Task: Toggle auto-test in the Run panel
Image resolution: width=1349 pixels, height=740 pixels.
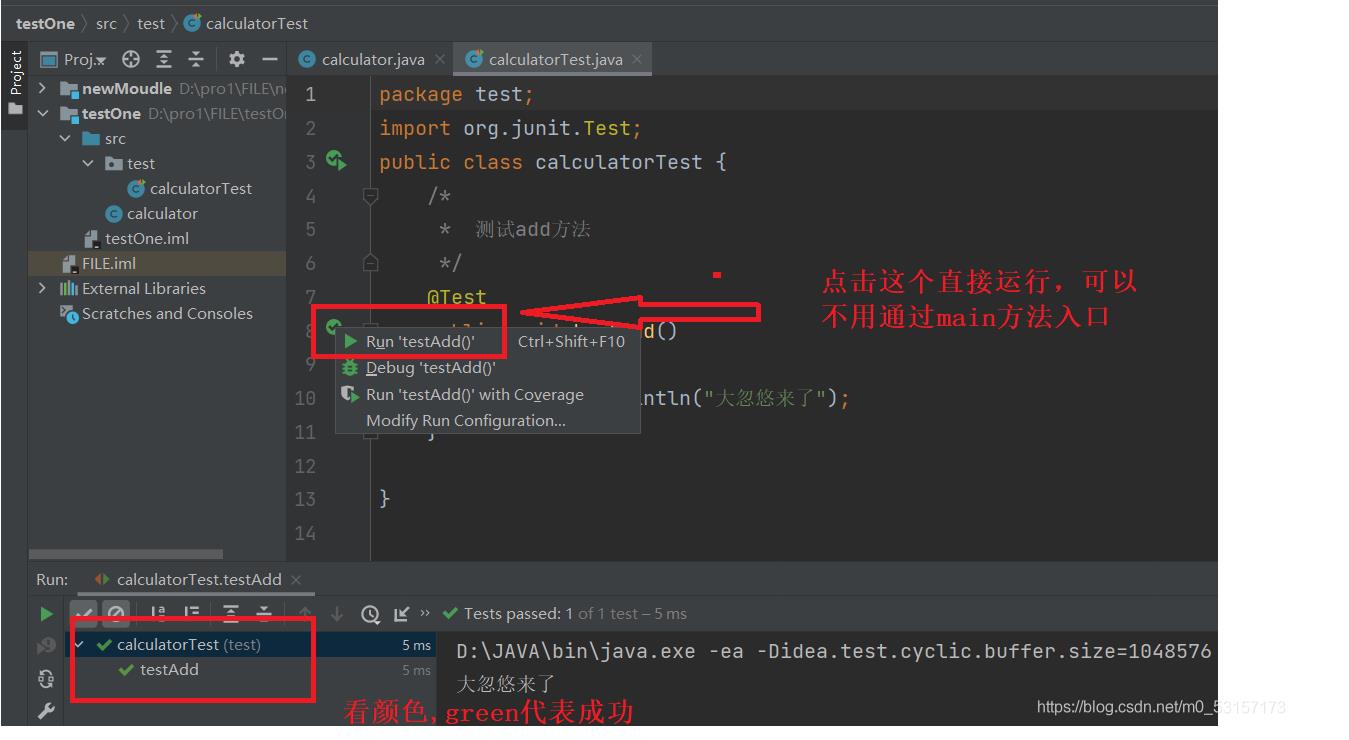Action: tap(46, 679)
